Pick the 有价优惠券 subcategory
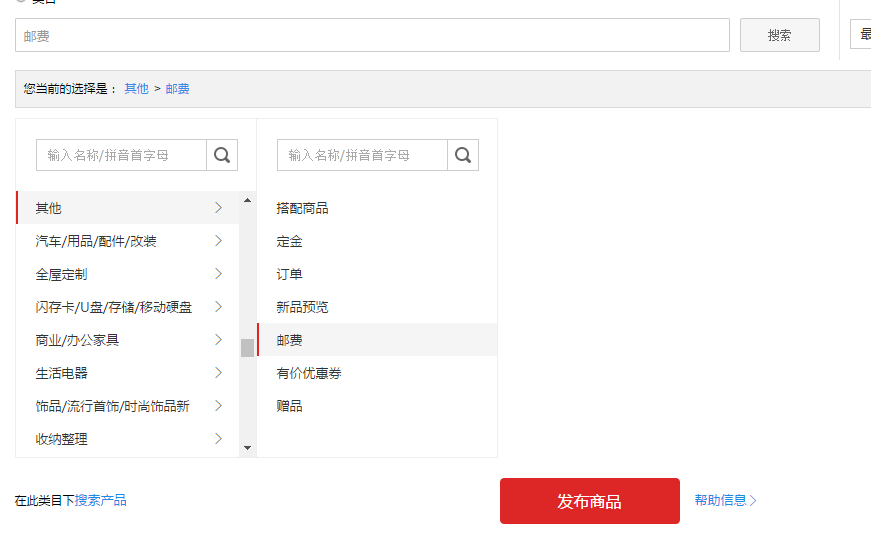The height and width of the screenshot is (541, 871). pyautogui.click(x=309, y=373)
